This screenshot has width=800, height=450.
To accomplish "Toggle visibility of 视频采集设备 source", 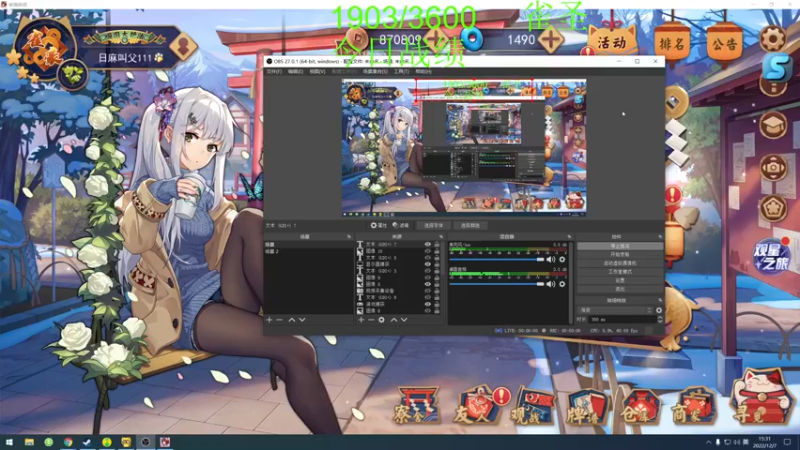I will pos(428,291).
